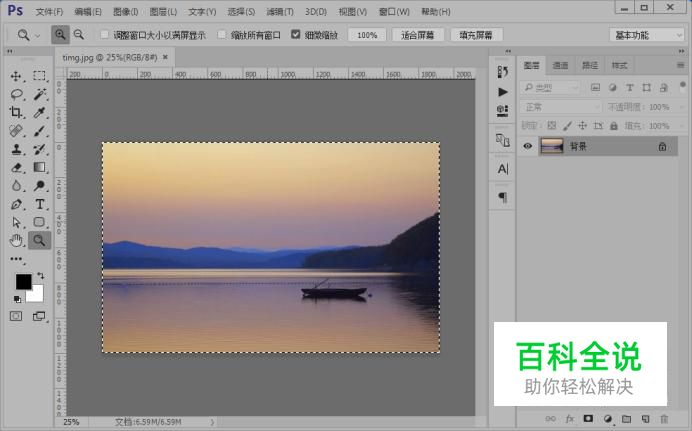The image size is (692, 431).
Task: Enable resize windows to fit checkbox
Action: coord(104,34)
